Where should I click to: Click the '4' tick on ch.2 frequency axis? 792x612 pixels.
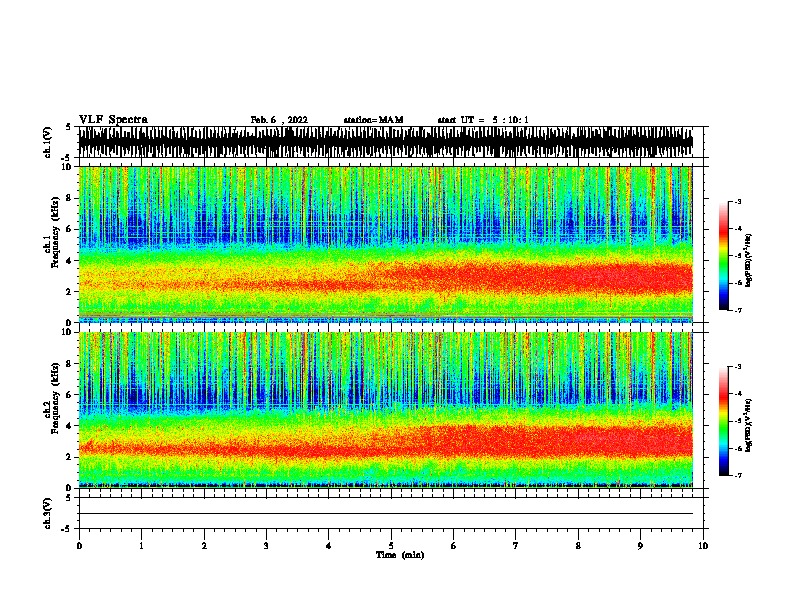coord(70,426)
